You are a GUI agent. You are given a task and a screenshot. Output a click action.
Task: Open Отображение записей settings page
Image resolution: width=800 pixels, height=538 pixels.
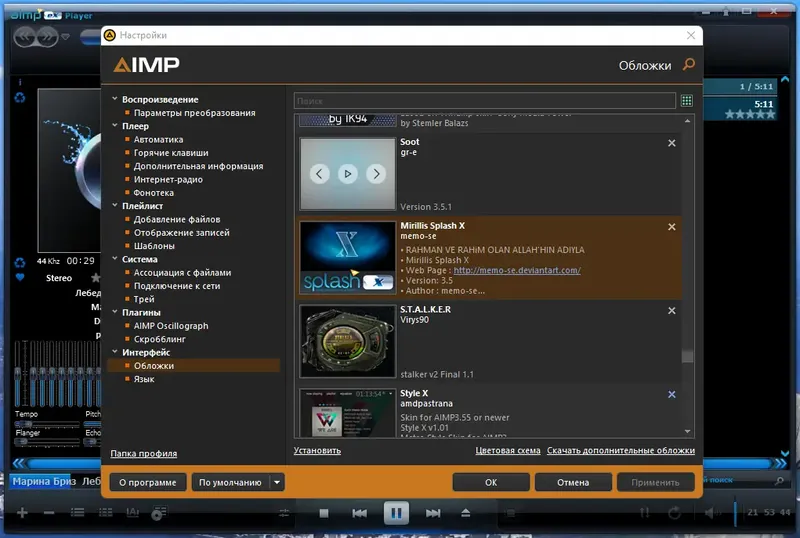[x=182, y=232]
